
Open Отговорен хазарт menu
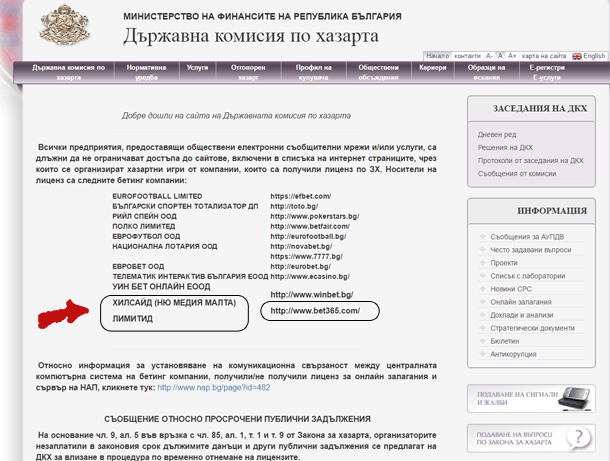tap(248, 72)
